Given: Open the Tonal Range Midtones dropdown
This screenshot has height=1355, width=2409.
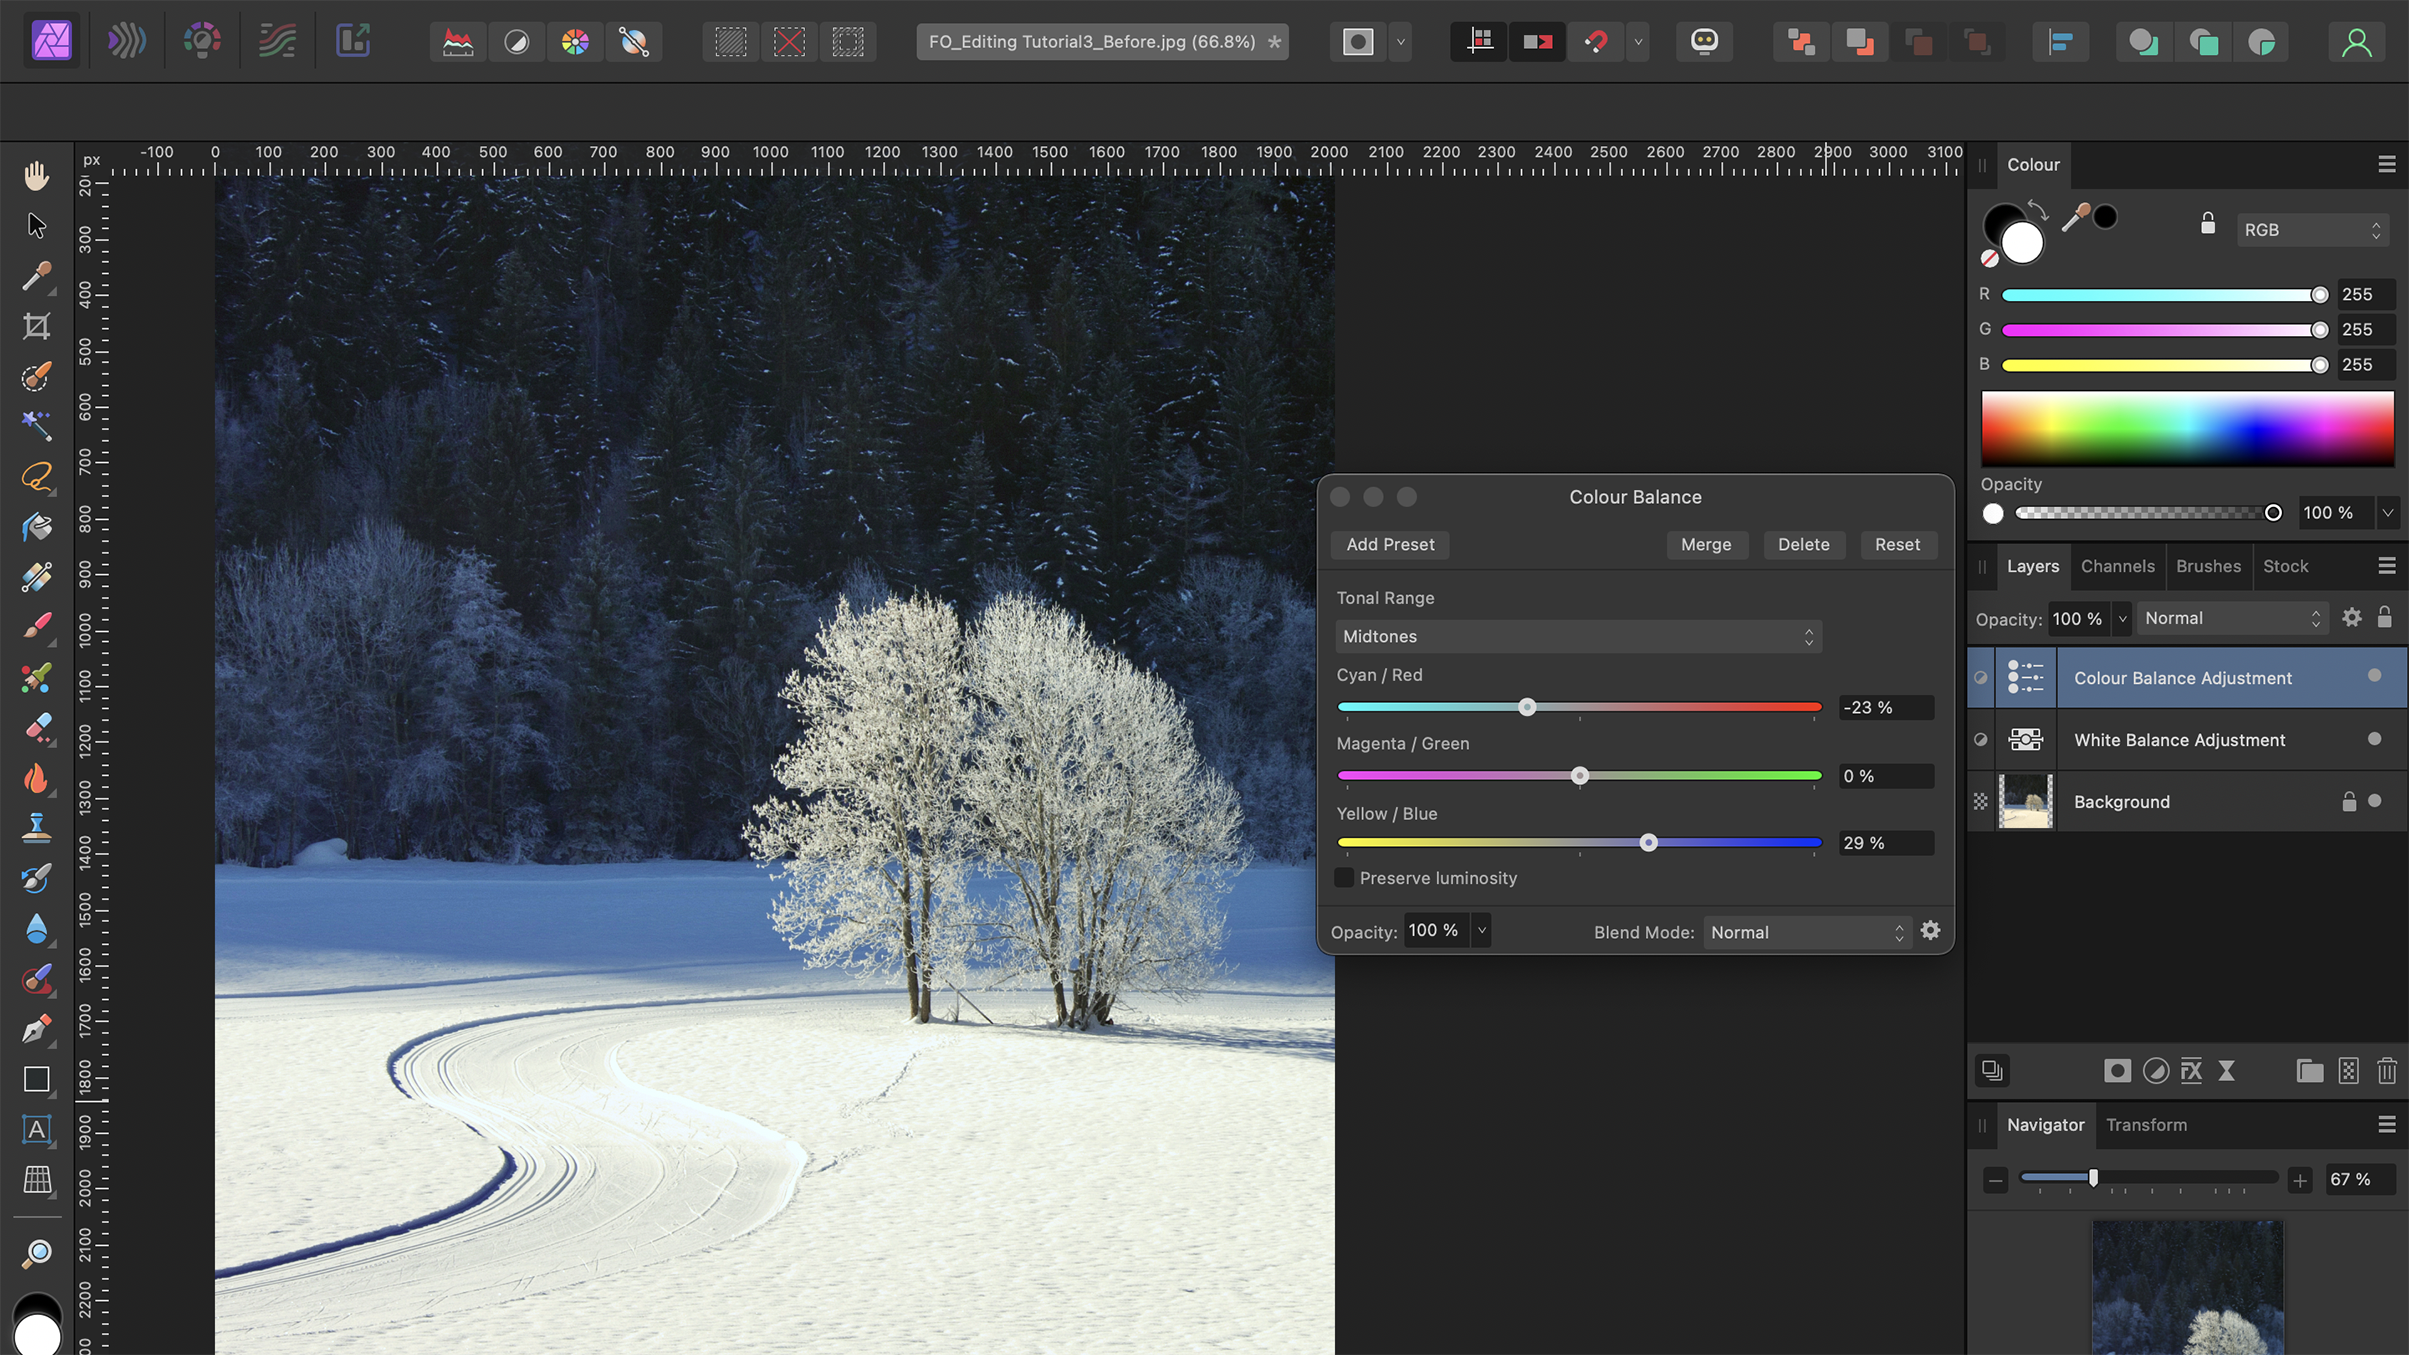Looking at the screenshot, I should [1578, 636].
